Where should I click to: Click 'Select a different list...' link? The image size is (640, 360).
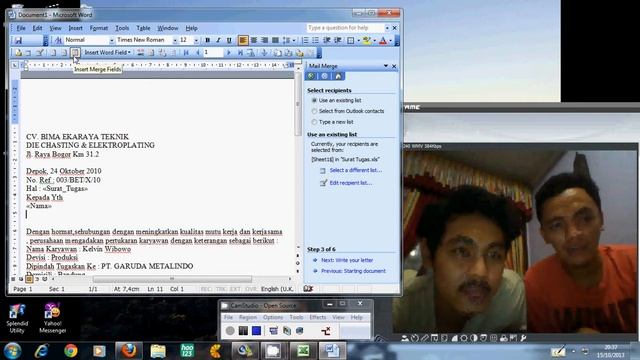(x=356, y=170)
